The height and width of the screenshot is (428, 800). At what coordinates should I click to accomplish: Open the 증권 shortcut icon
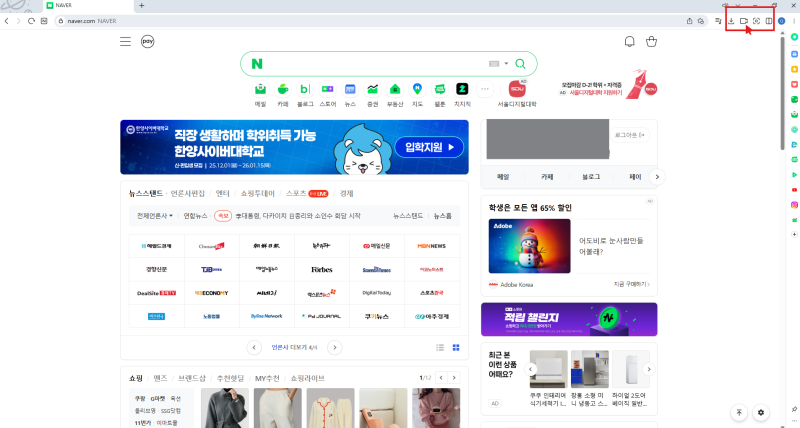tap(372, 89)
